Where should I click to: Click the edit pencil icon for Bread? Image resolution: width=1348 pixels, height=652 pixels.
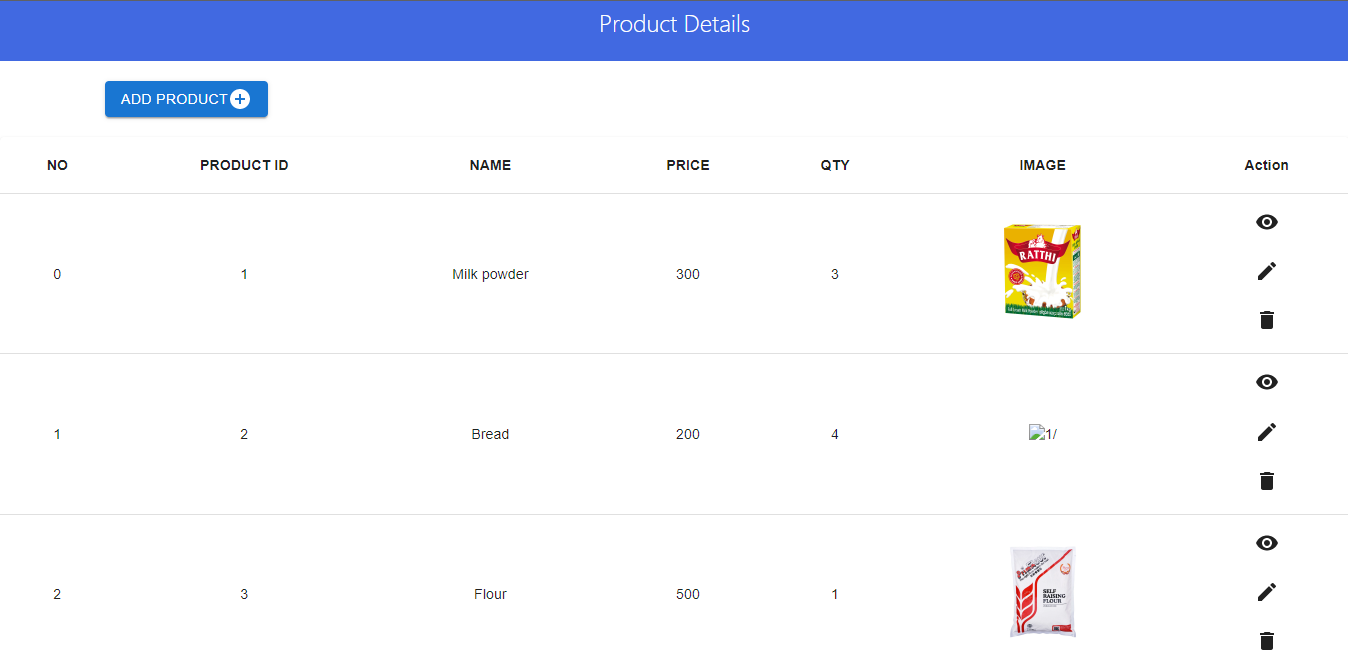tap(1267, 431)
